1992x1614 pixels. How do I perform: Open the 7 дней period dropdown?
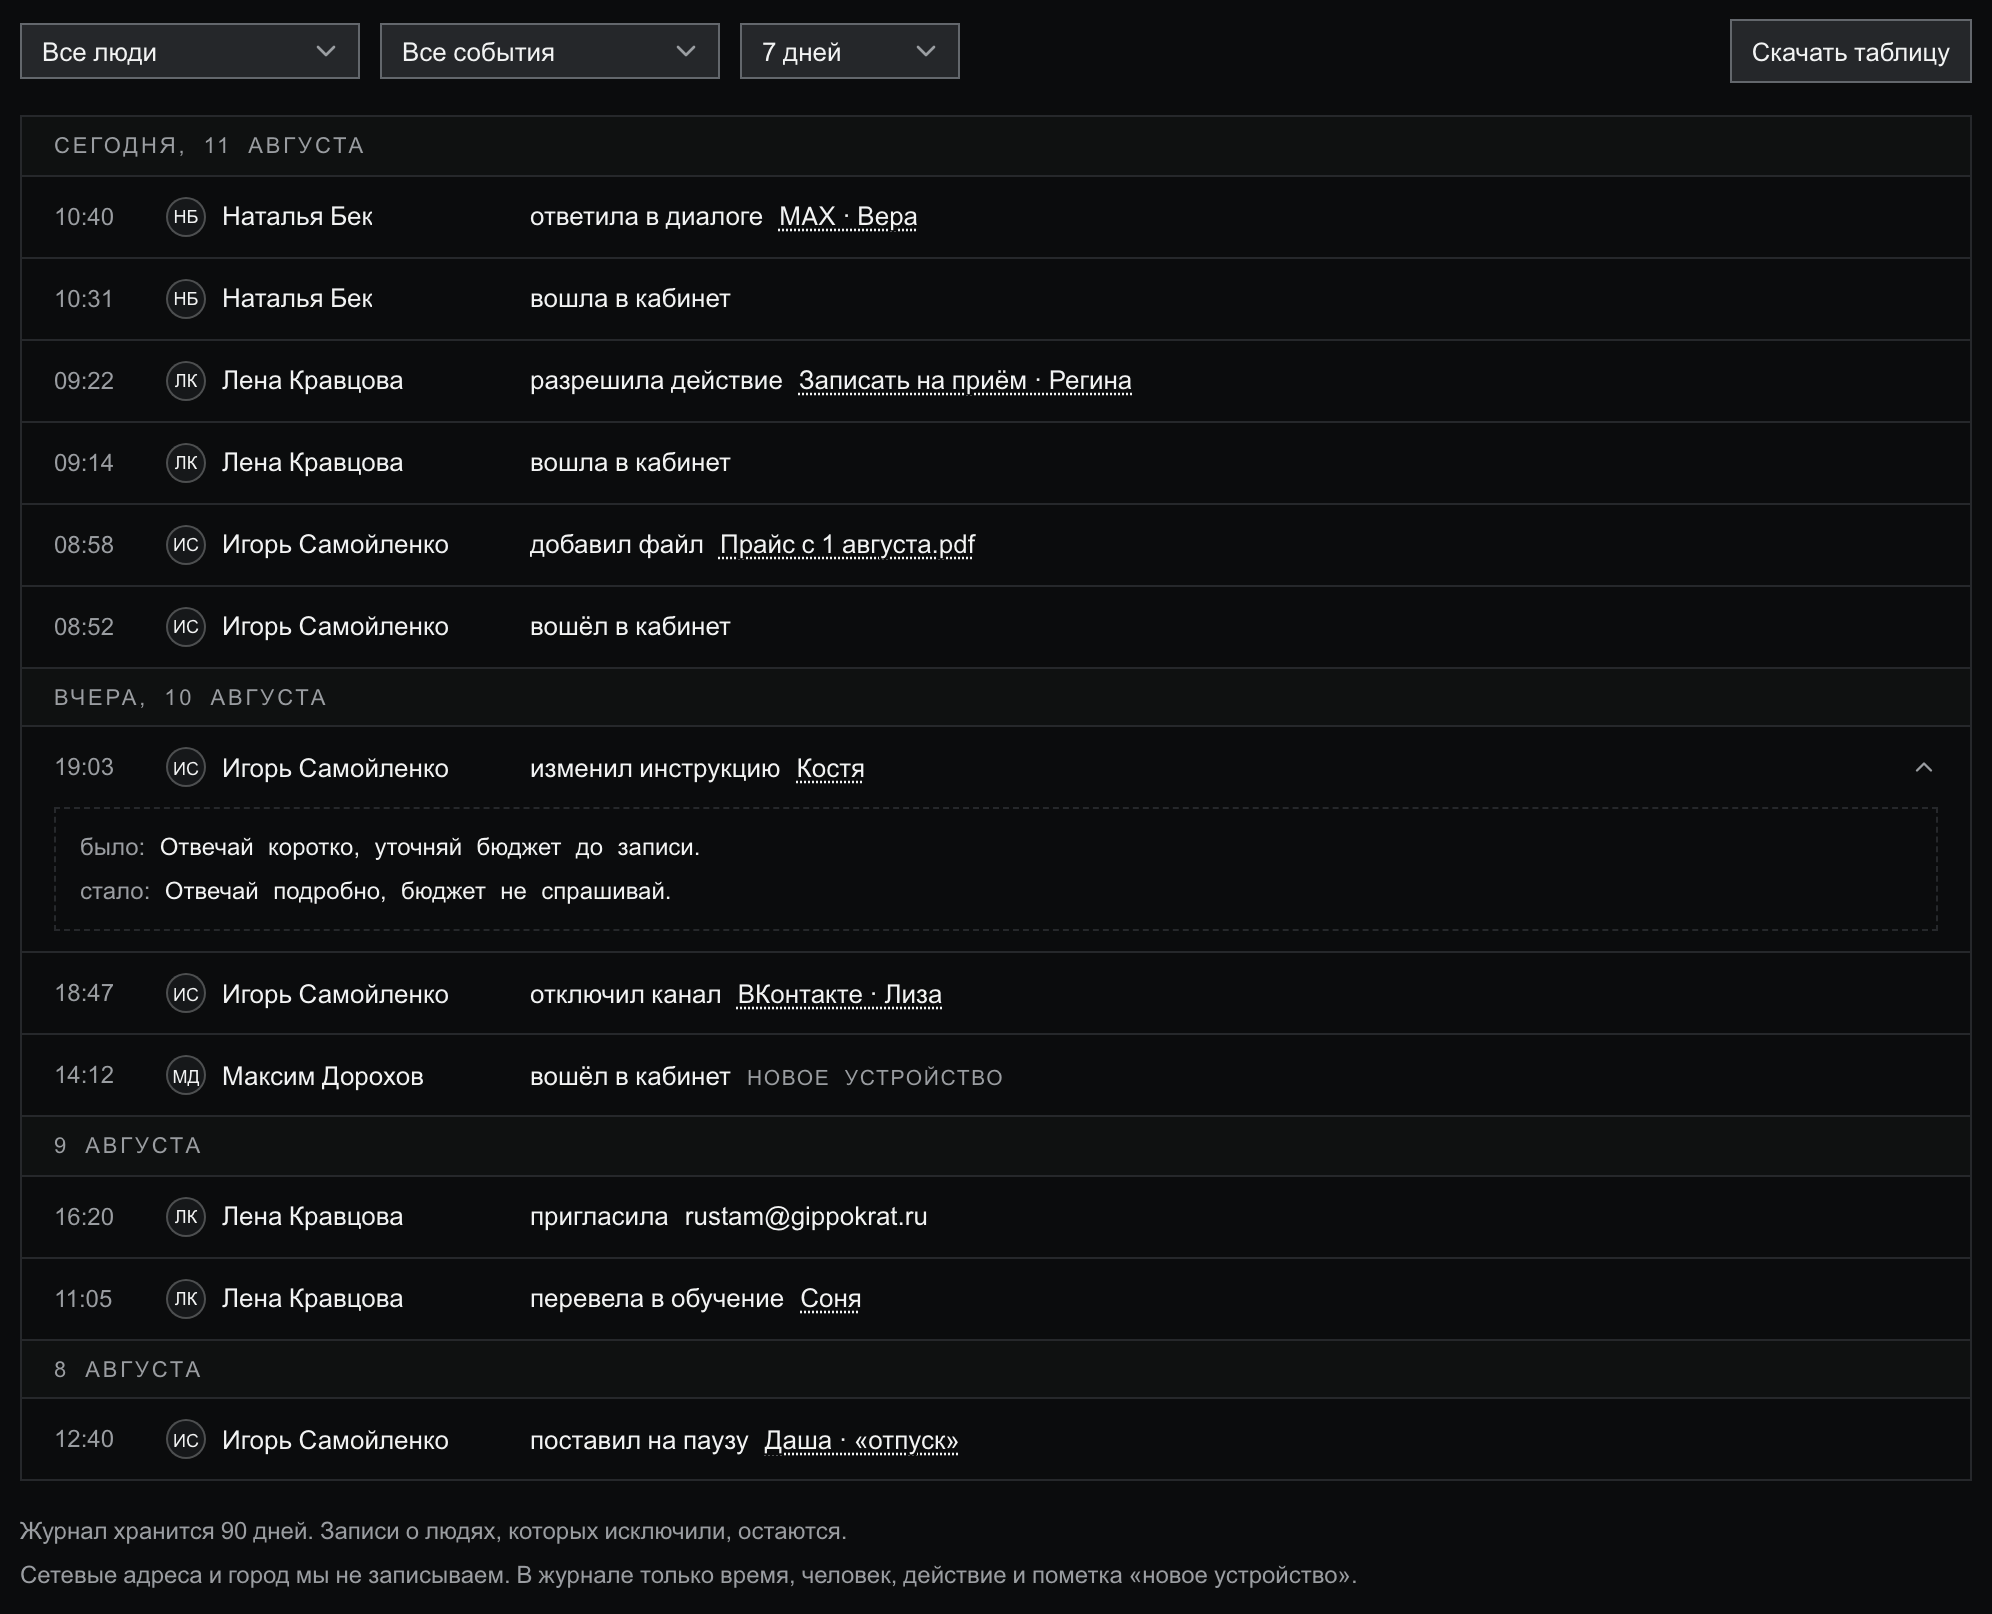click(x=850, y=51)
